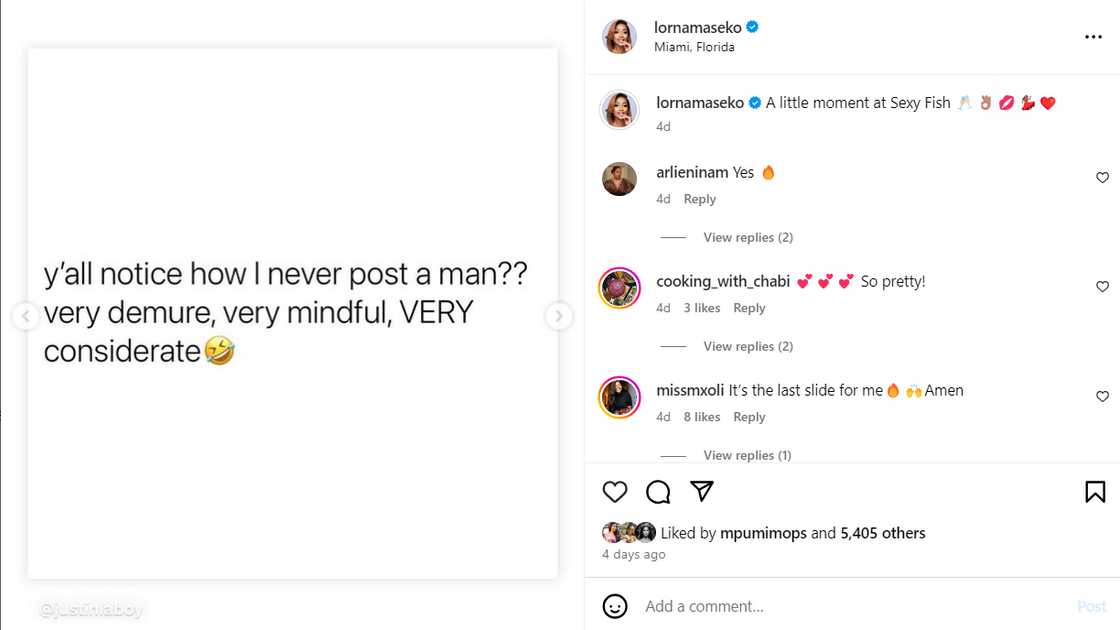Viewport: 1120px width, 630px height.
Task: Click the verified badge next to lornamaseko
Action: pyautogui.click(x=751, y=27)
